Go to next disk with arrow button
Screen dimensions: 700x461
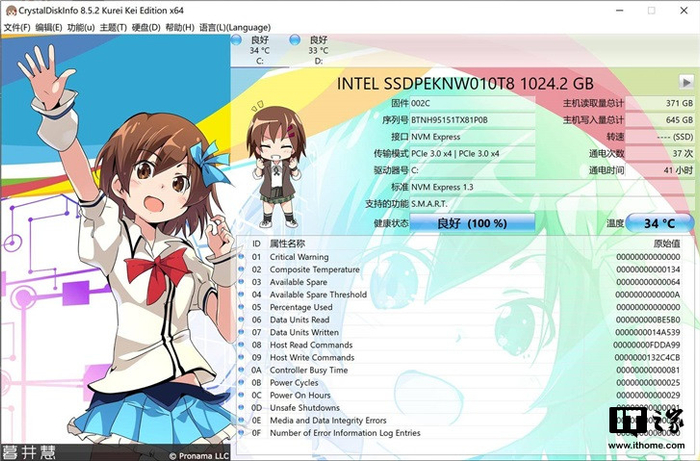click(x=686, y=82)
